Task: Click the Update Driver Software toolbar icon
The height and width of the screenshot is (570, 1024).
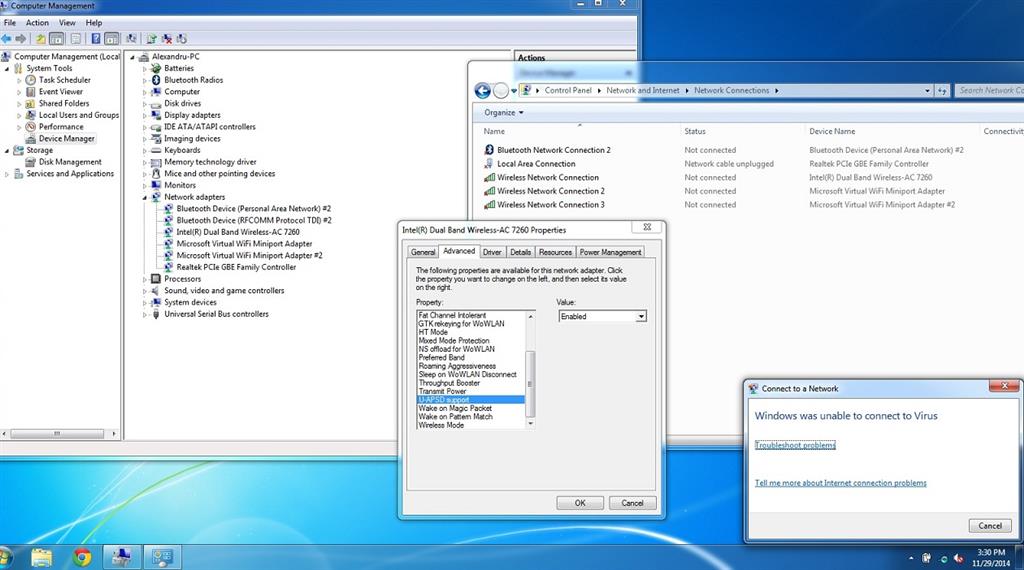Action: [x=152, y=39]
